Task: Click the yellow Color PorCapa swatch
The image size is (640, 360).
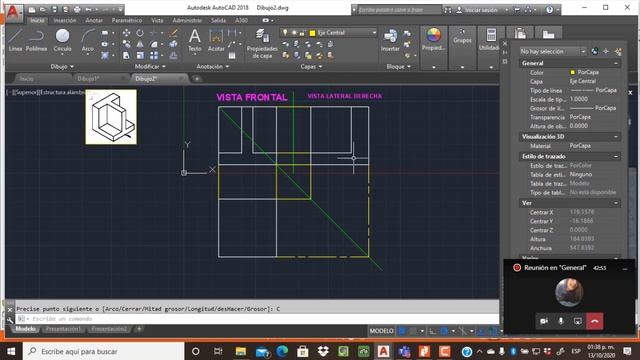Action: pyautogui.click(x=572, y=72)
